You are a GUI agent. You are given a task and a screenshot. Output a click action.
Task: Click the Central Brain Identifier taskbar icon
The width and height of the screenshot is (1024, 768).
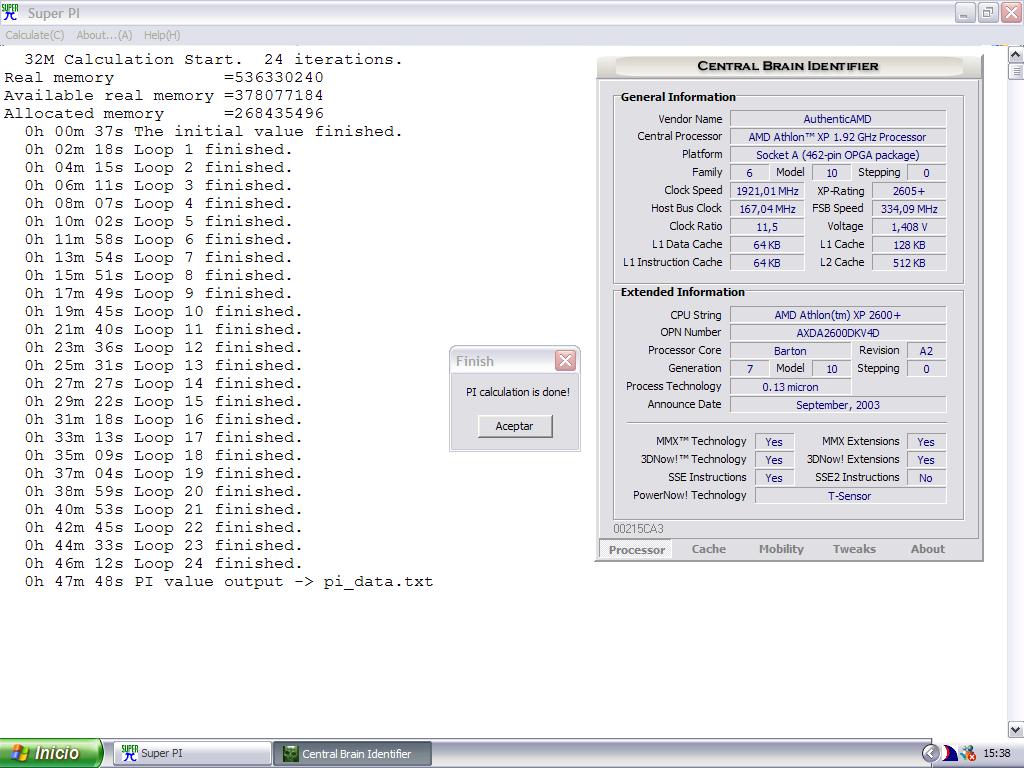click(291, 754)
